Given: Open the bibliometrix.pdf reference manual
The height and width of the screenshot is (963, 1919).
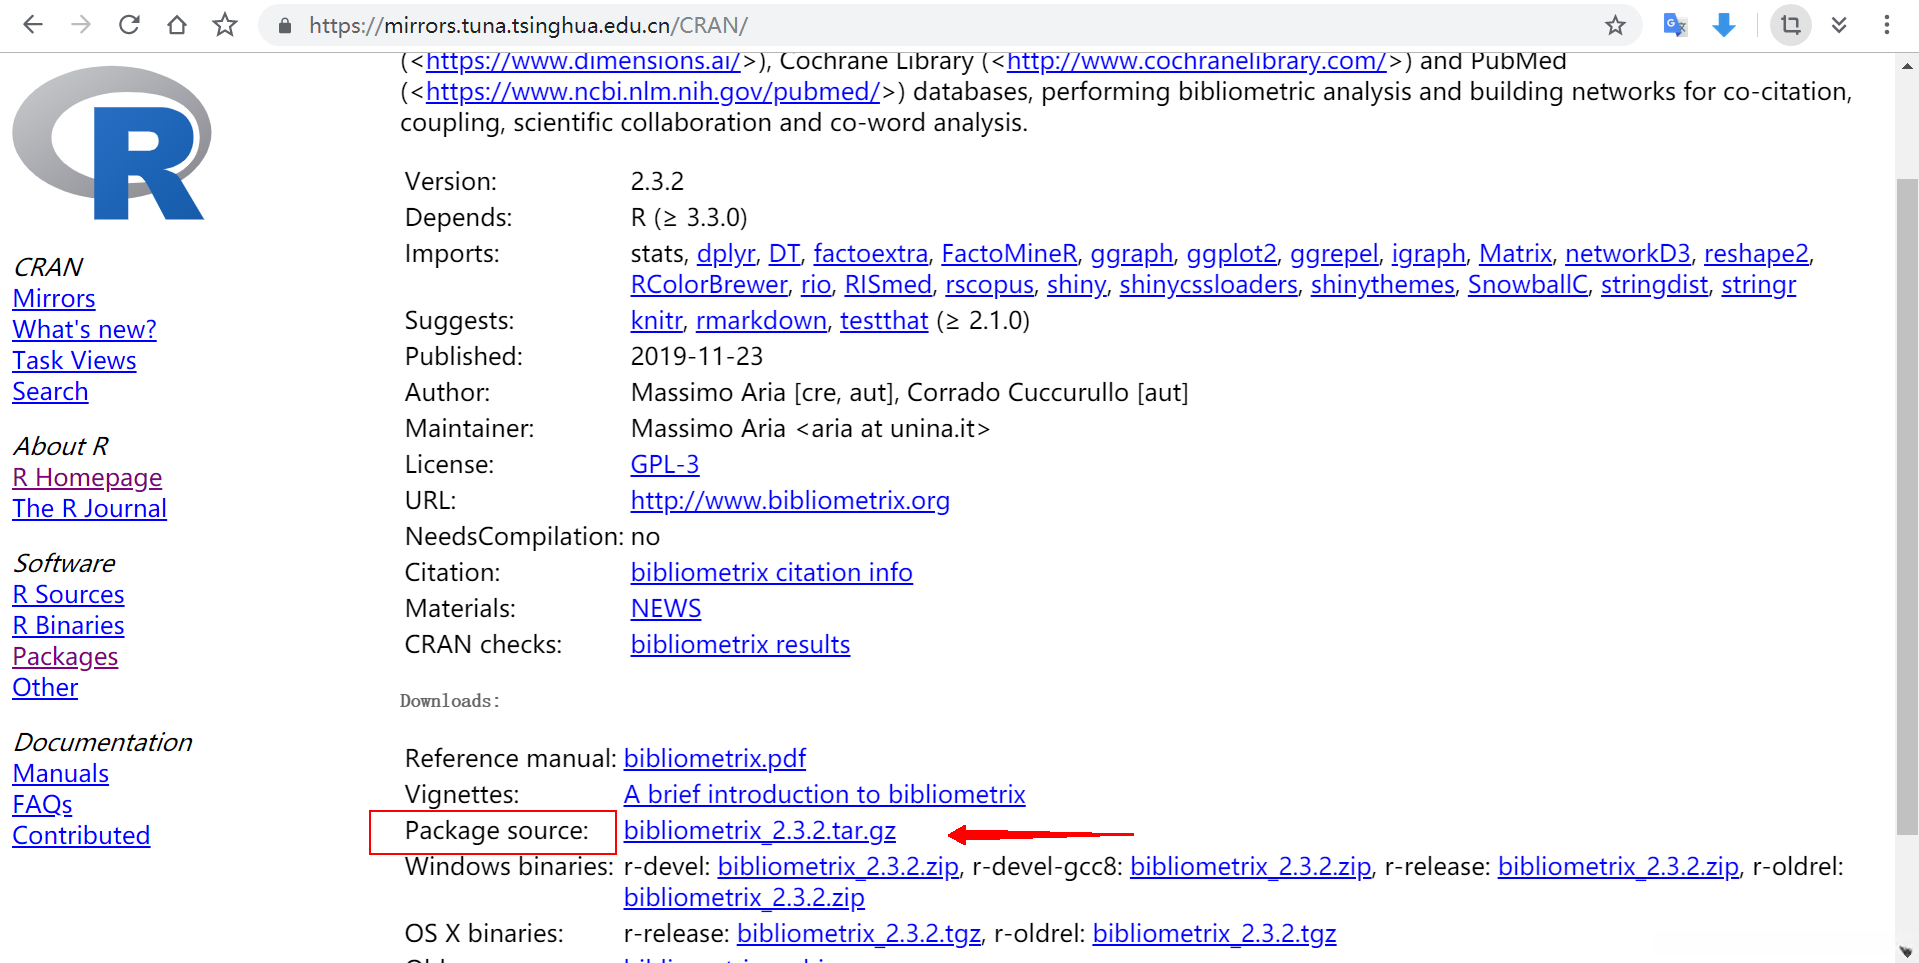Looking at the screenshot, I should pyautogui.click(x=714, y=759).
